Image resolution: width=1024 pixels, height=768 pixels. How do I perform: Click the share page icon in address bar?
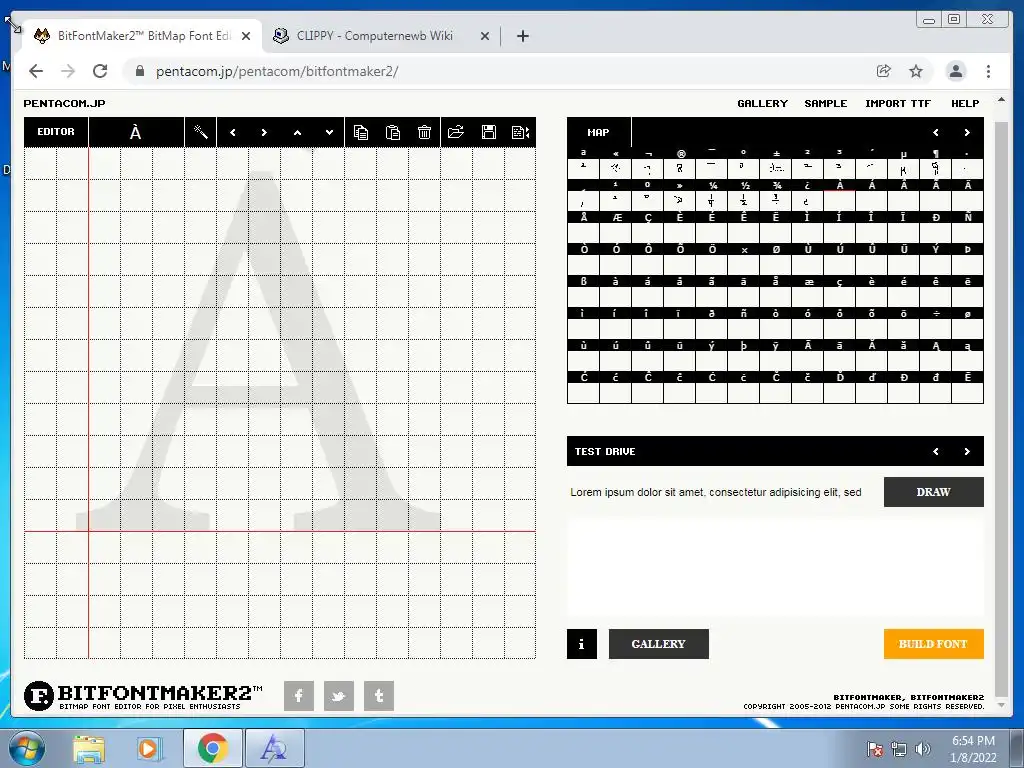[884, 71]
